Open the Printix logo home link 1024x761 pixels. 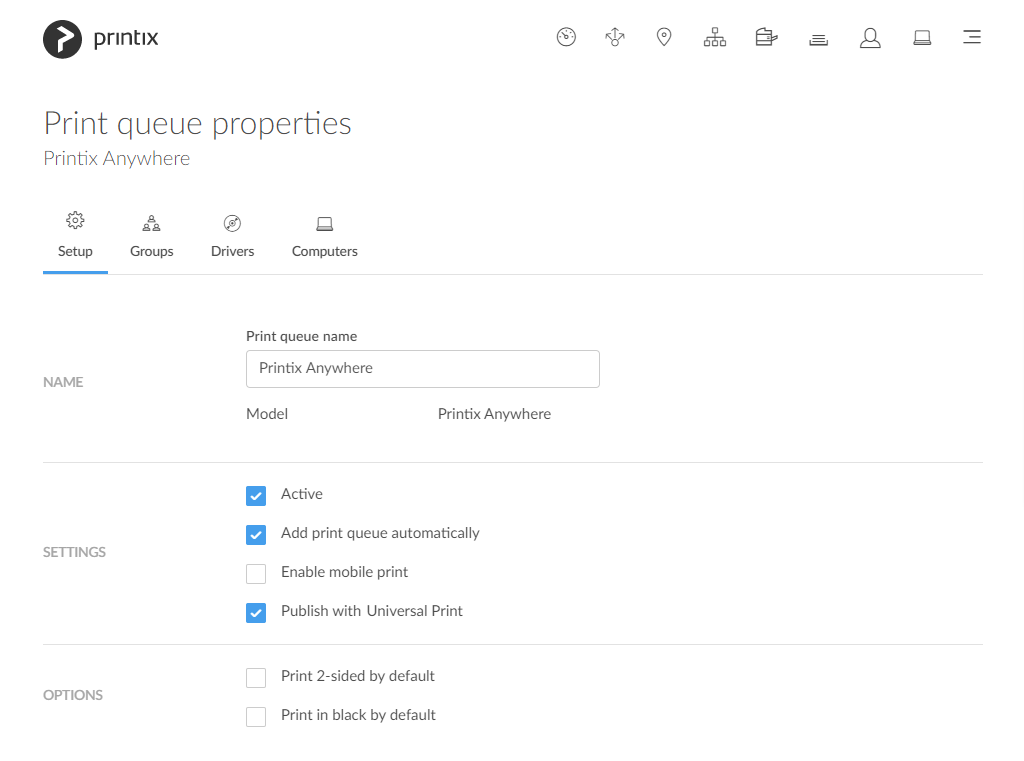pyautogui.click(x=101, y=39)
